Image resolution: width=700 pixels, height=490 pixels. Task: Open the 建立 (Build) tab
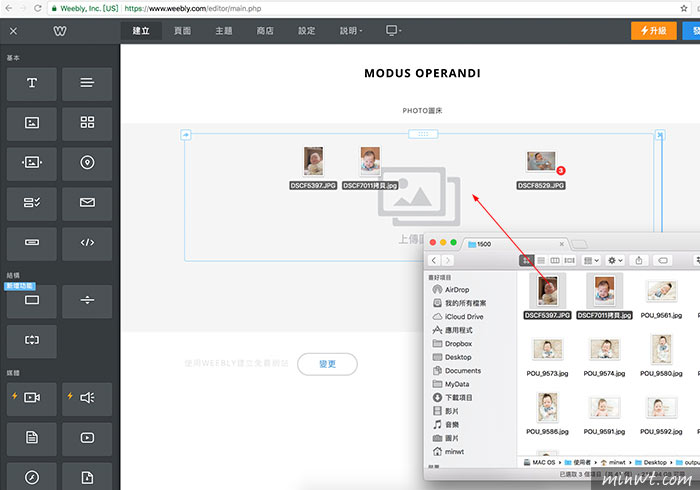141,31
